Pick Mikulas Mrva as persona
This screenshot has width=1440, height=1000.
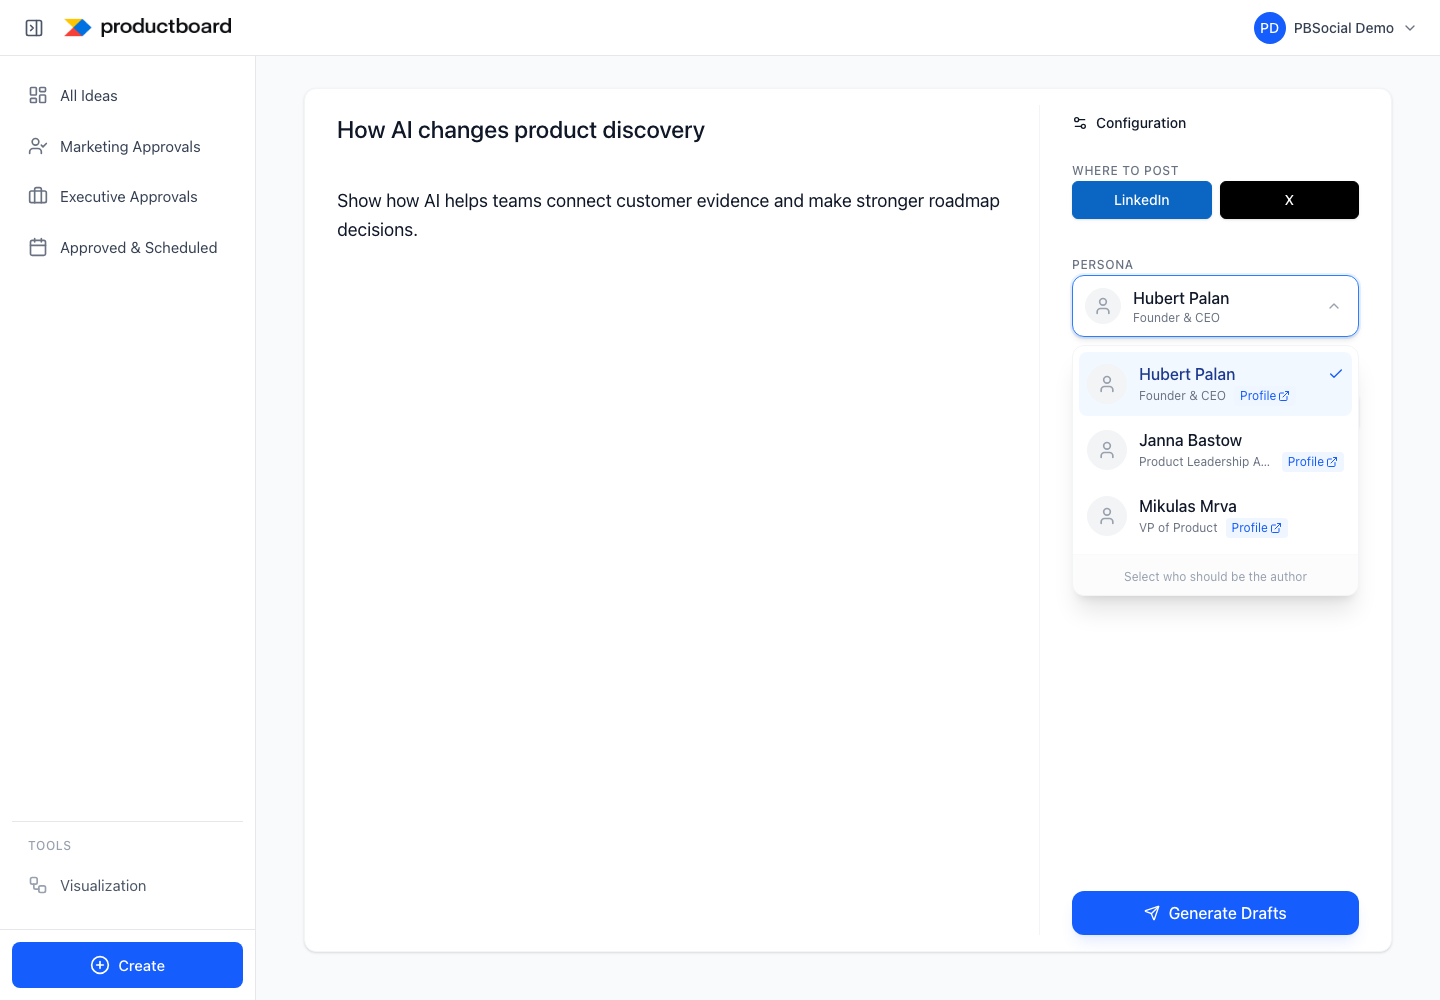[1215, 516]
